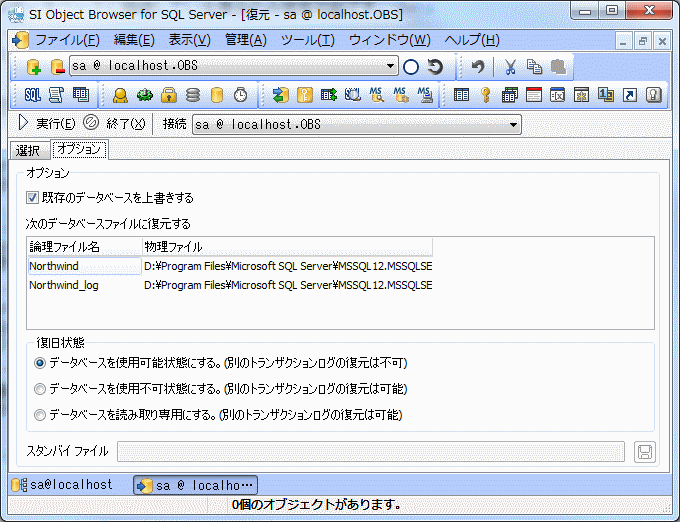
Task: Open the user management icon
Action: coord(119,95)
